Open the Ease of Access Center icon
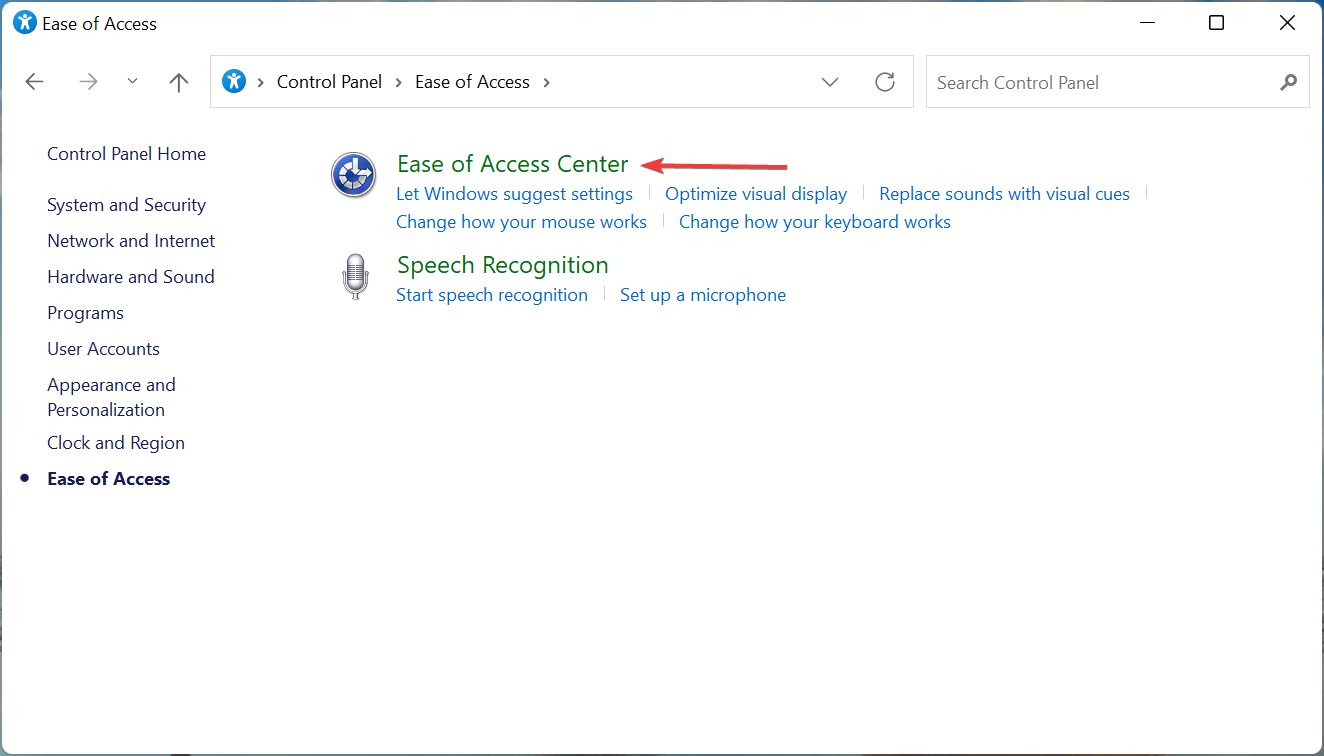Screen dimensions: 1324x756 click(354, 175)
